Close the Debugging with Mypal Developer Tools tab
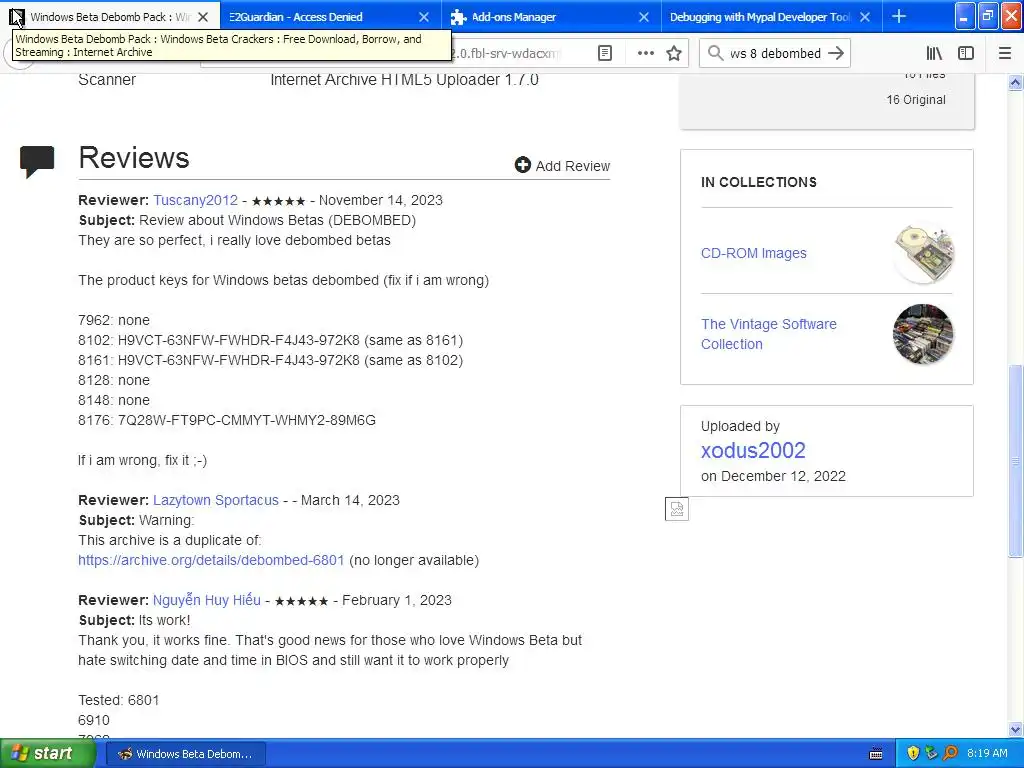Screen dimensions: 1024x768 (865, 17)
